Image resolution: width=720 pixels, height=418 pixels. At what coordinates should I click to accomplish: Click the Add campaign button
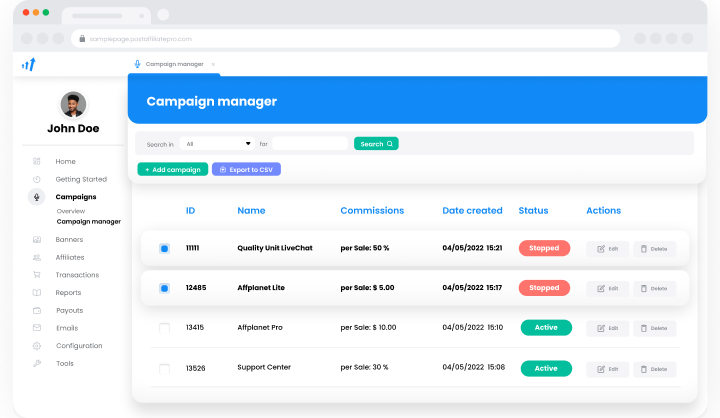(x=172, y=170)
